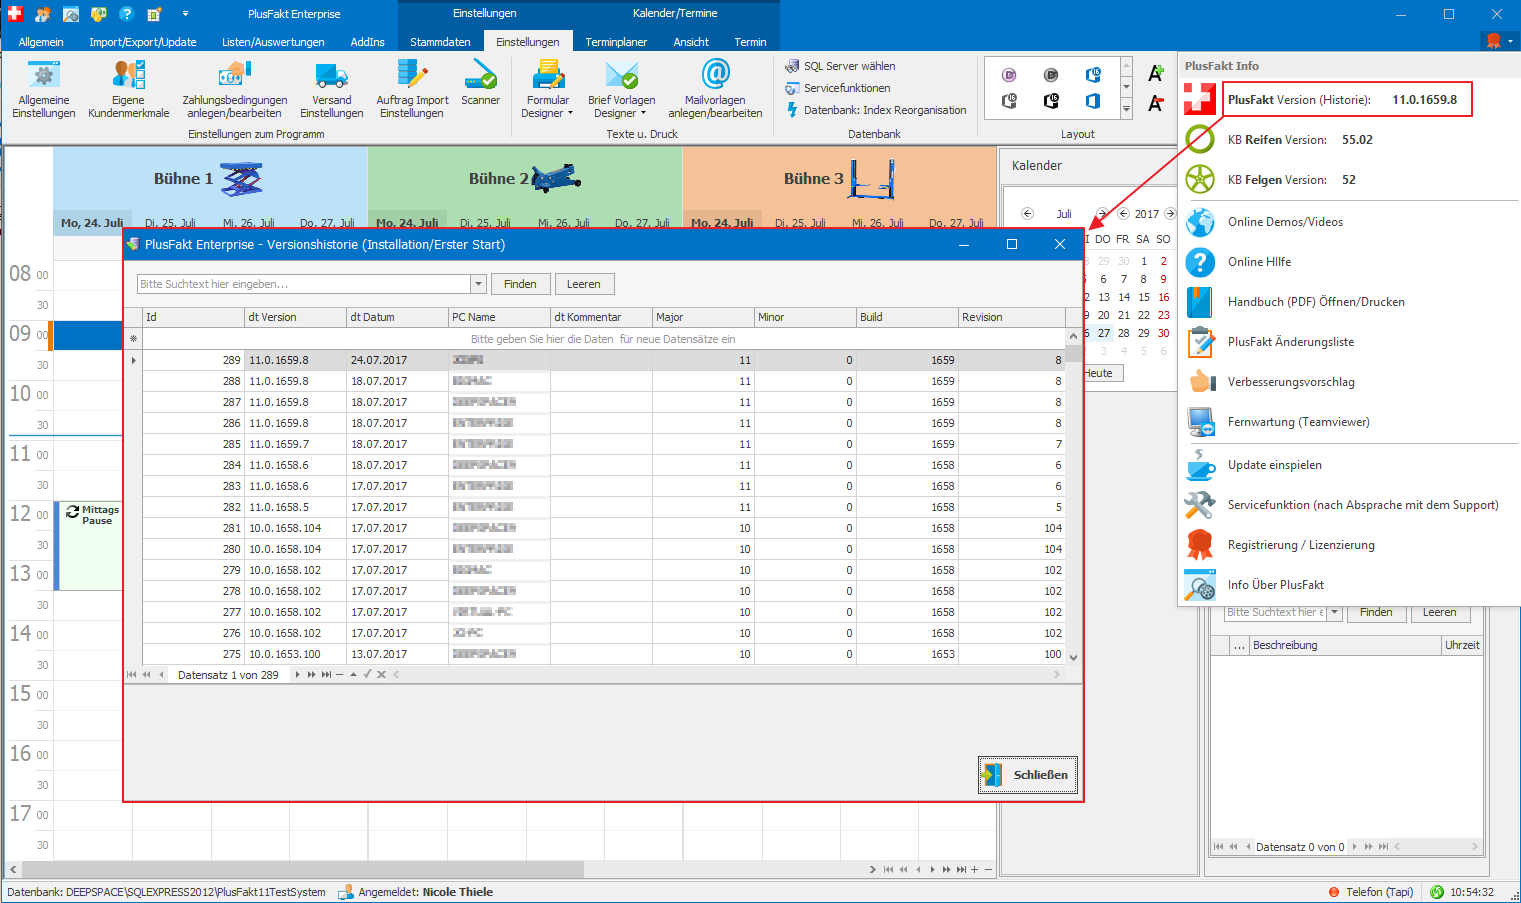
Task: Open the search text dropdown arrow in Versionshistorie
Action: pyautogui.click(x=478, y=284)
